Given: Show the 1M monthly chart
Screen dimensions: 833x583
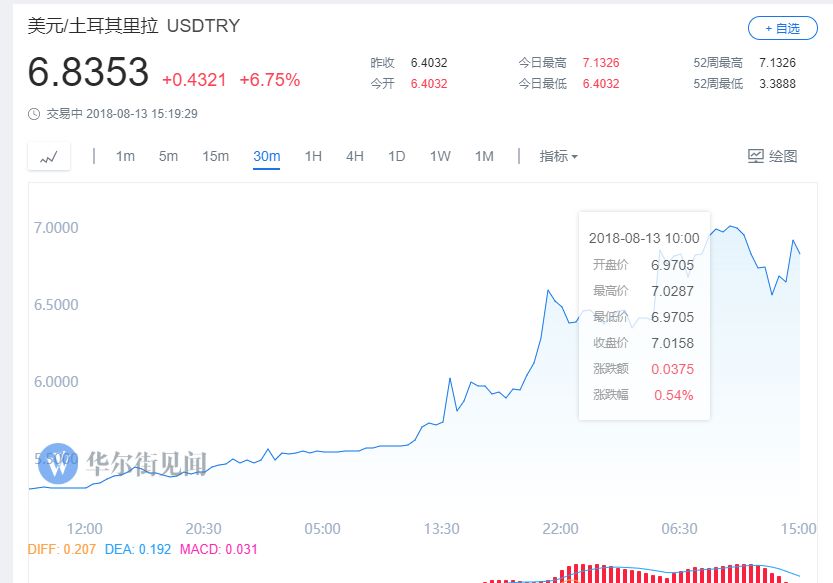Looking at the screenshot, I should (484, 156).
